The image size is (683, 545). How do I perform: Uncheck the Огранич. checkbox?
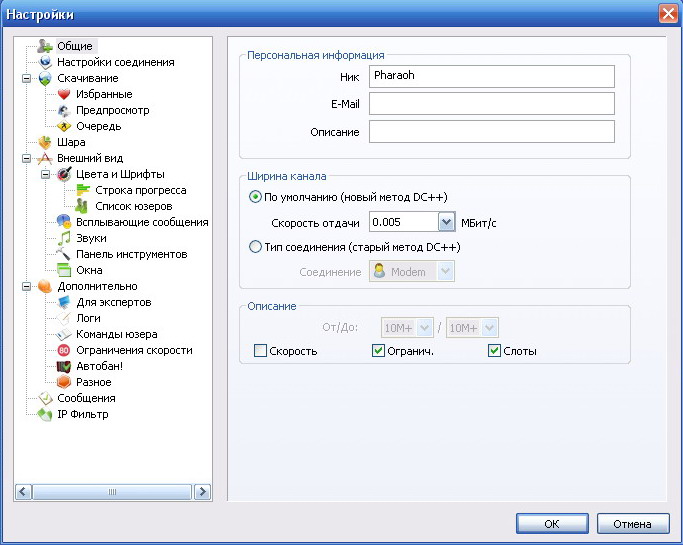[x=378, y=351]
